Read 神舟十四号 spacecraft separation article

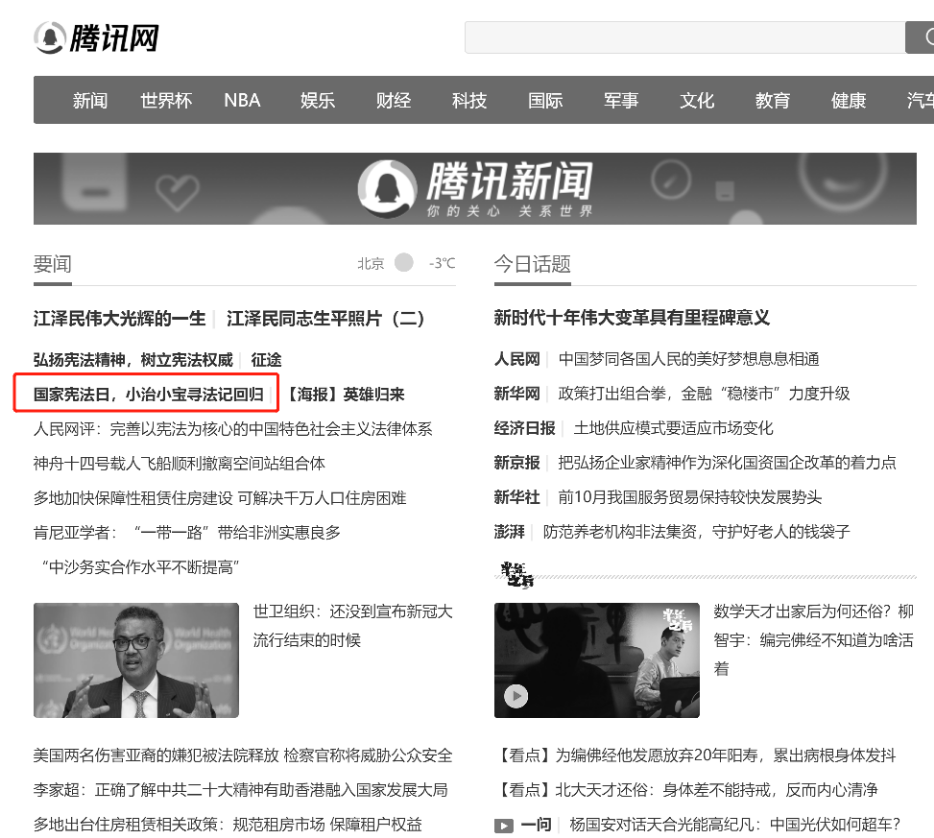coord(179,464)
